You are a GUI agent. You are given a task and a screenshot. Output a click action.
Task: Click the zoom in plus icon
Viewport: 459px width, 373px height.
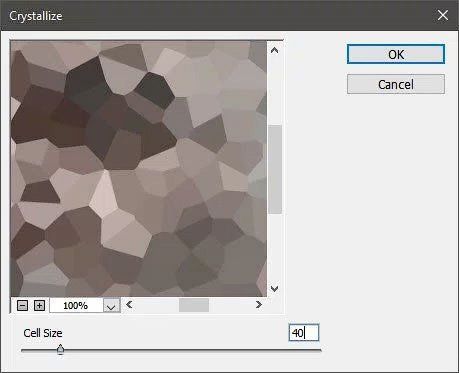[39, 305]
